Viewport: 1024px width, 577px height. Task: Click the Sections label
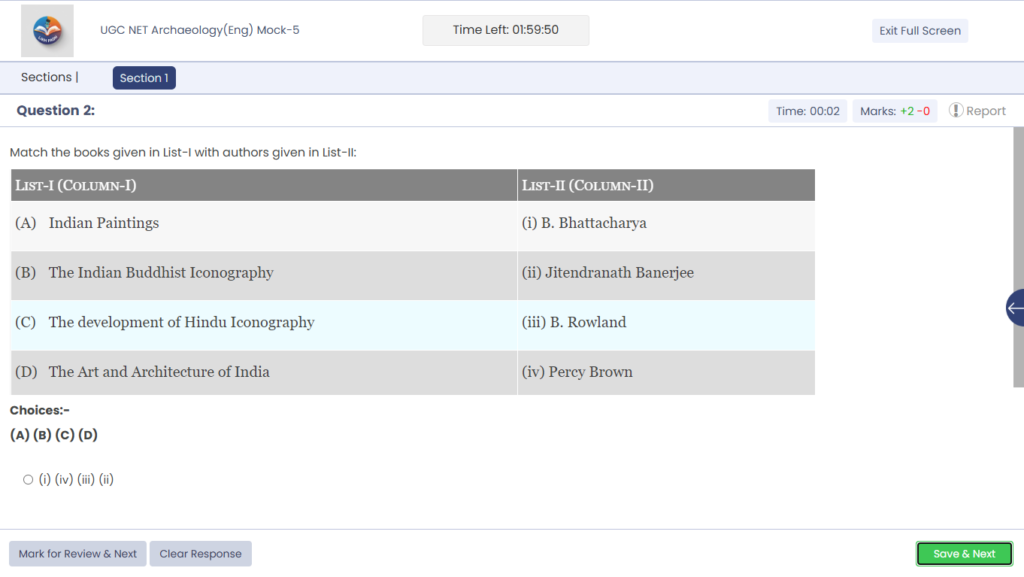click(x=47, y=77)
